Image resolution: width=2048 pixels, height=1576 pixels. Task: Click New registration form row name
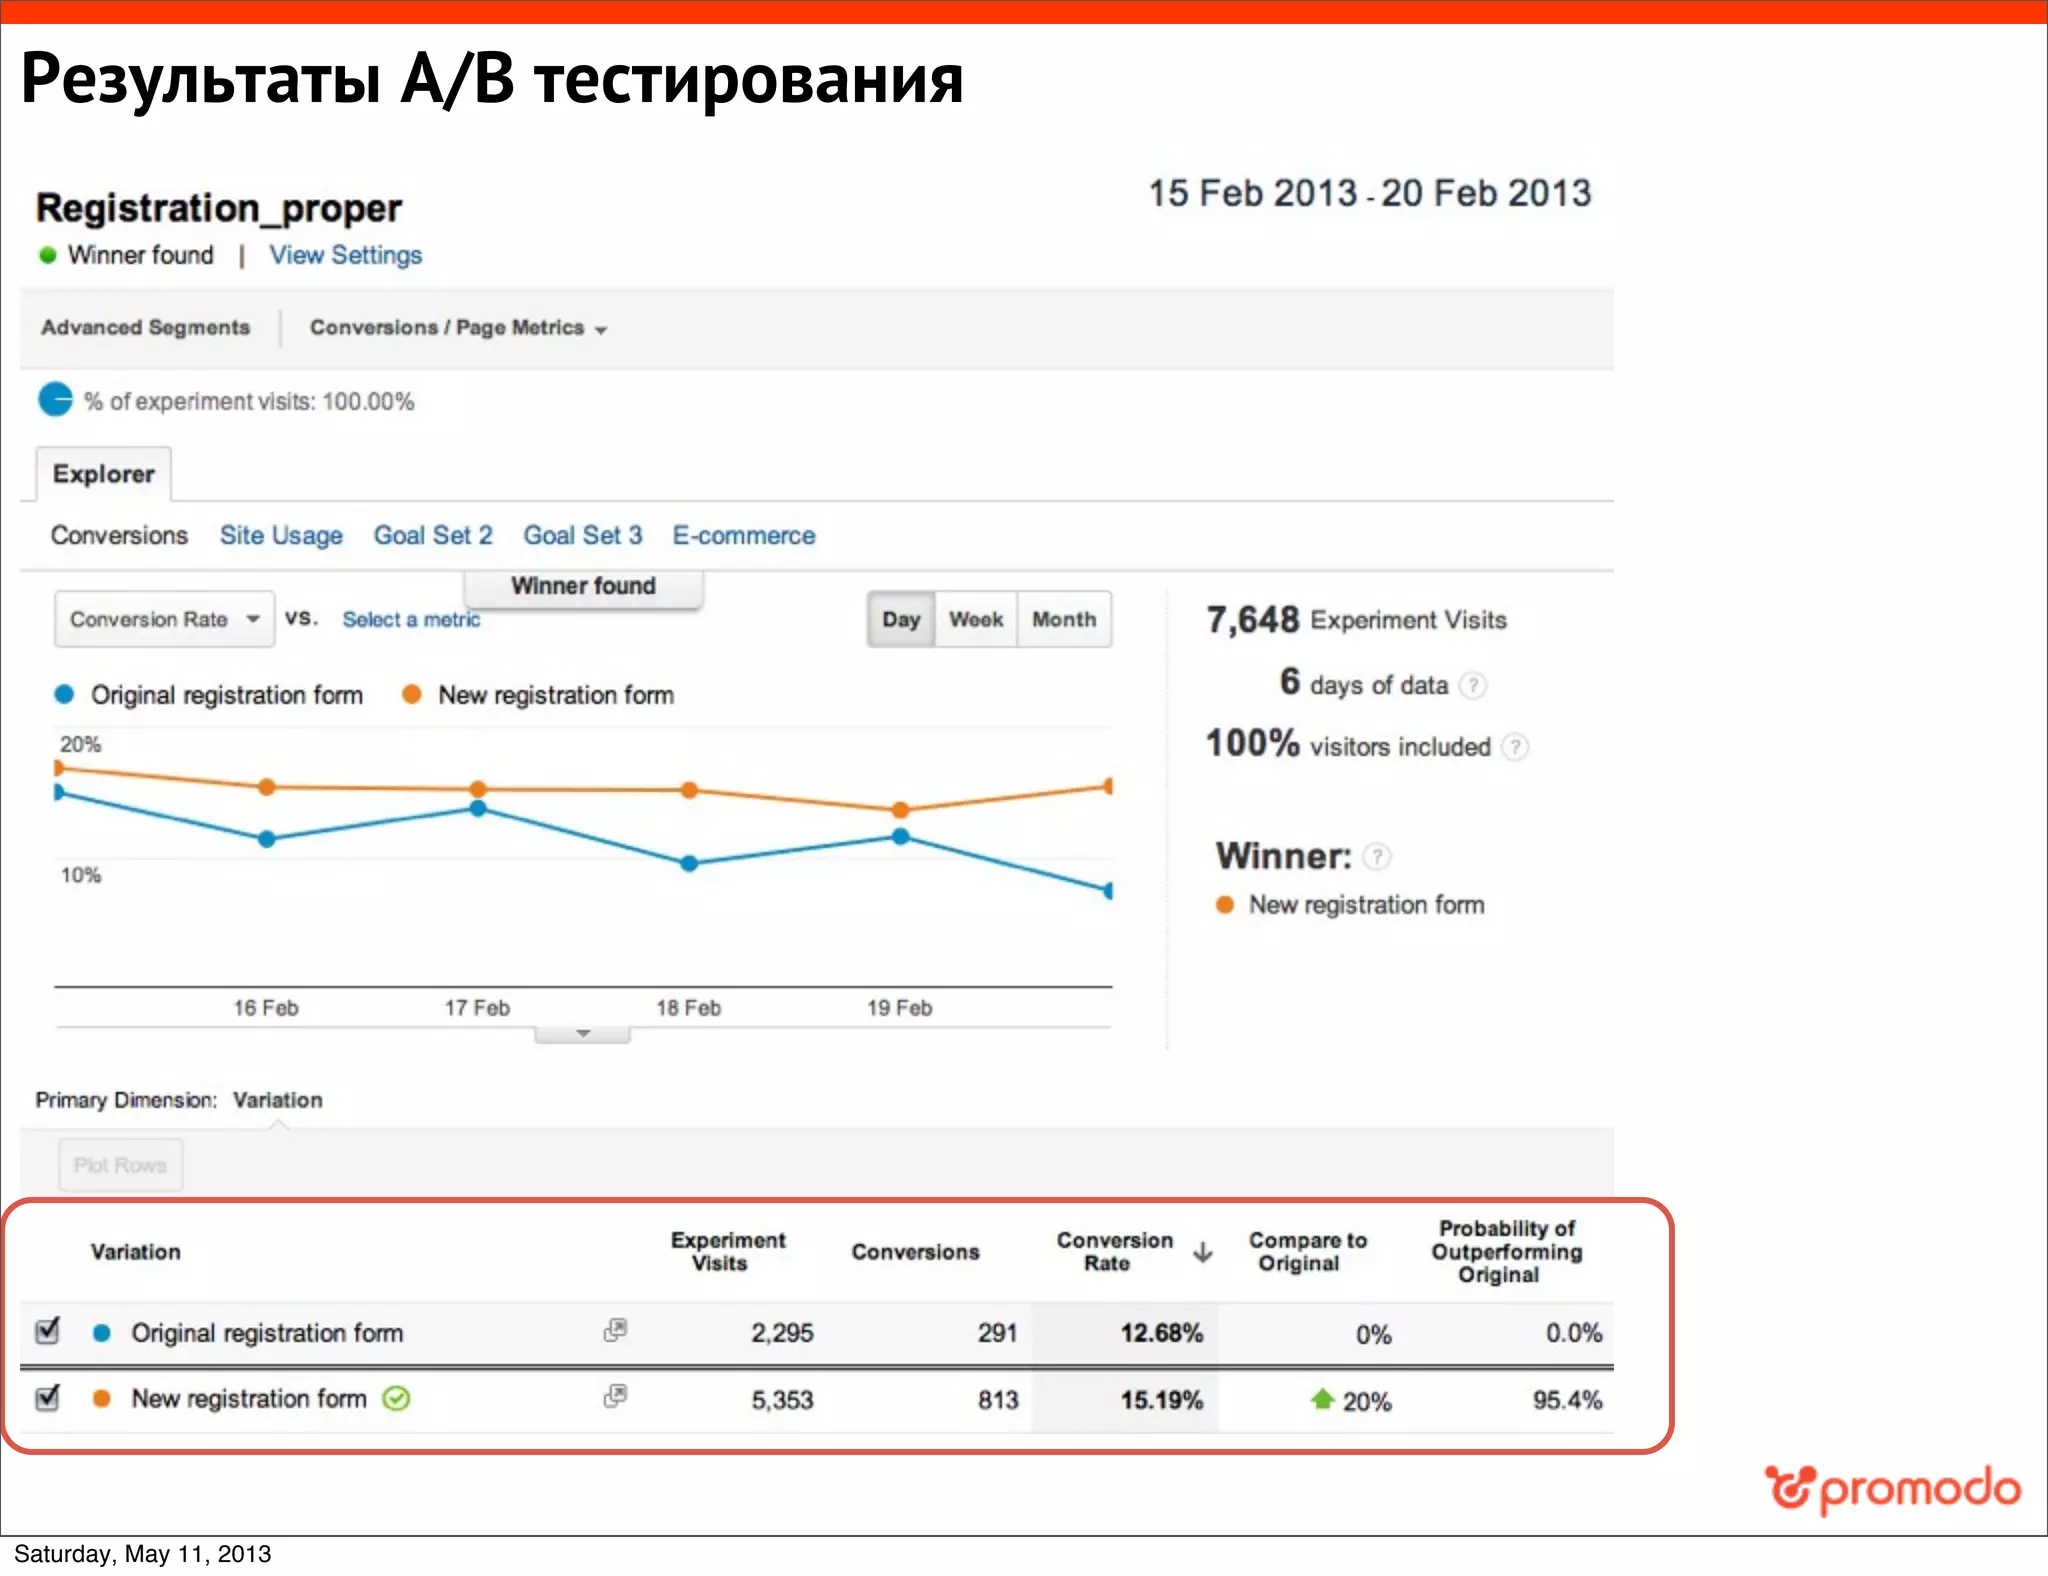coord(249,1399)
